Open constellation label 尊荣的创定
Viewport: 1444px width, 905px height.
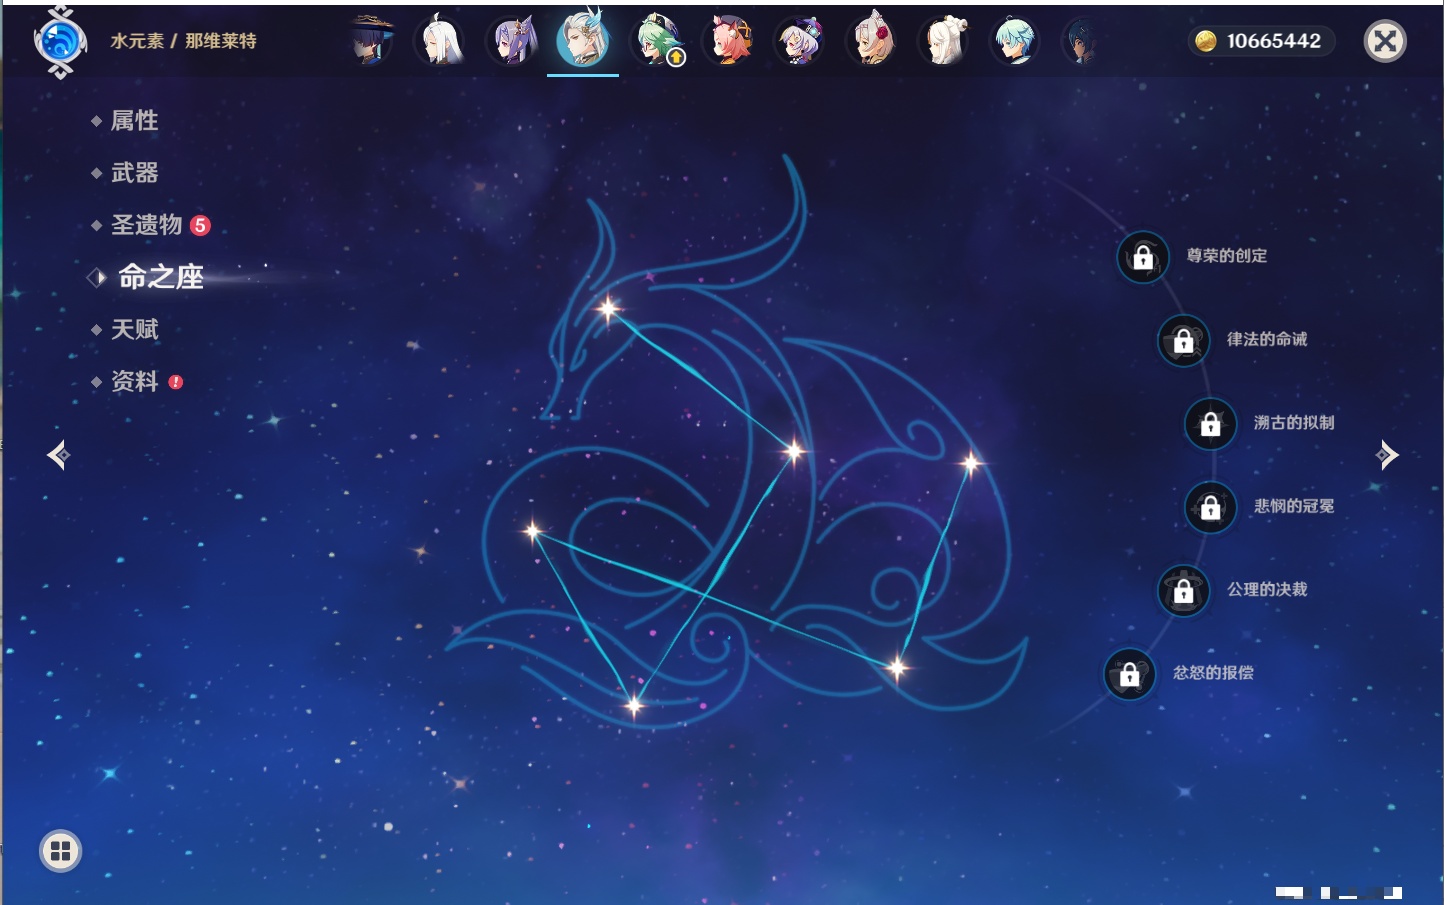pyautogui.click(x=1227, y=256)
